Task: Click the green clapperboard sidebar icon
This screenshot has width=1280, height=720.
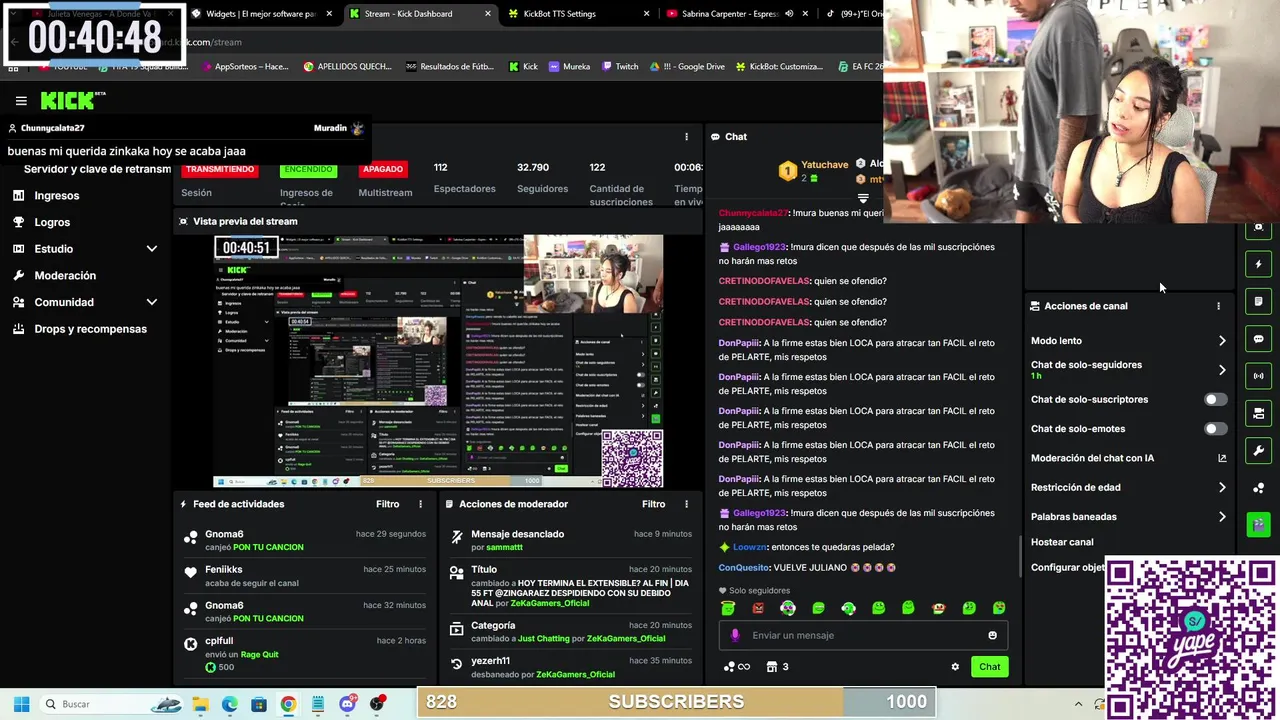Action: pyautogui.click(x=1258, y=524)
